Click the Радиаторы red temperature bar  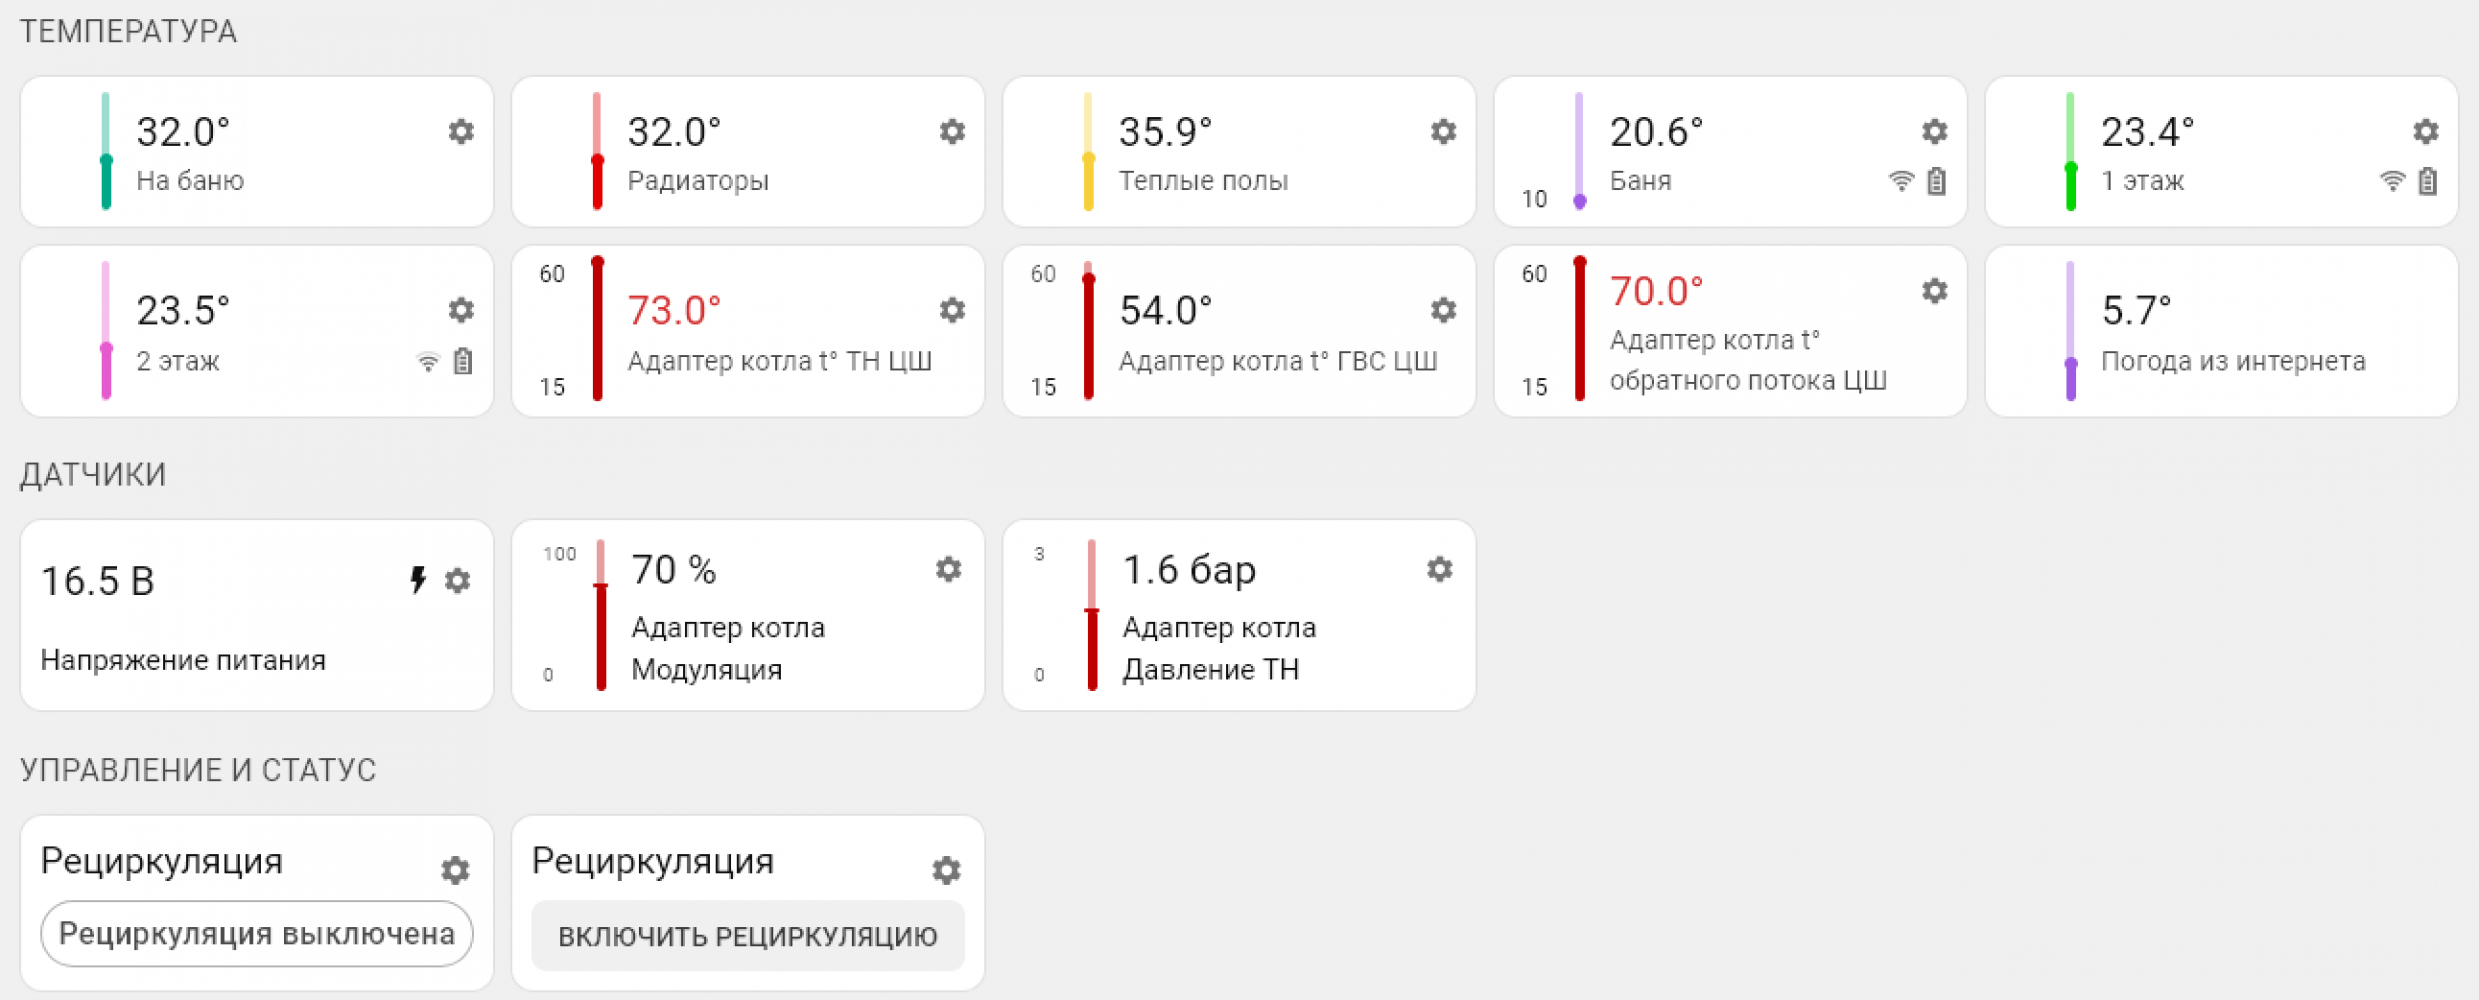(x=597, y=152)
